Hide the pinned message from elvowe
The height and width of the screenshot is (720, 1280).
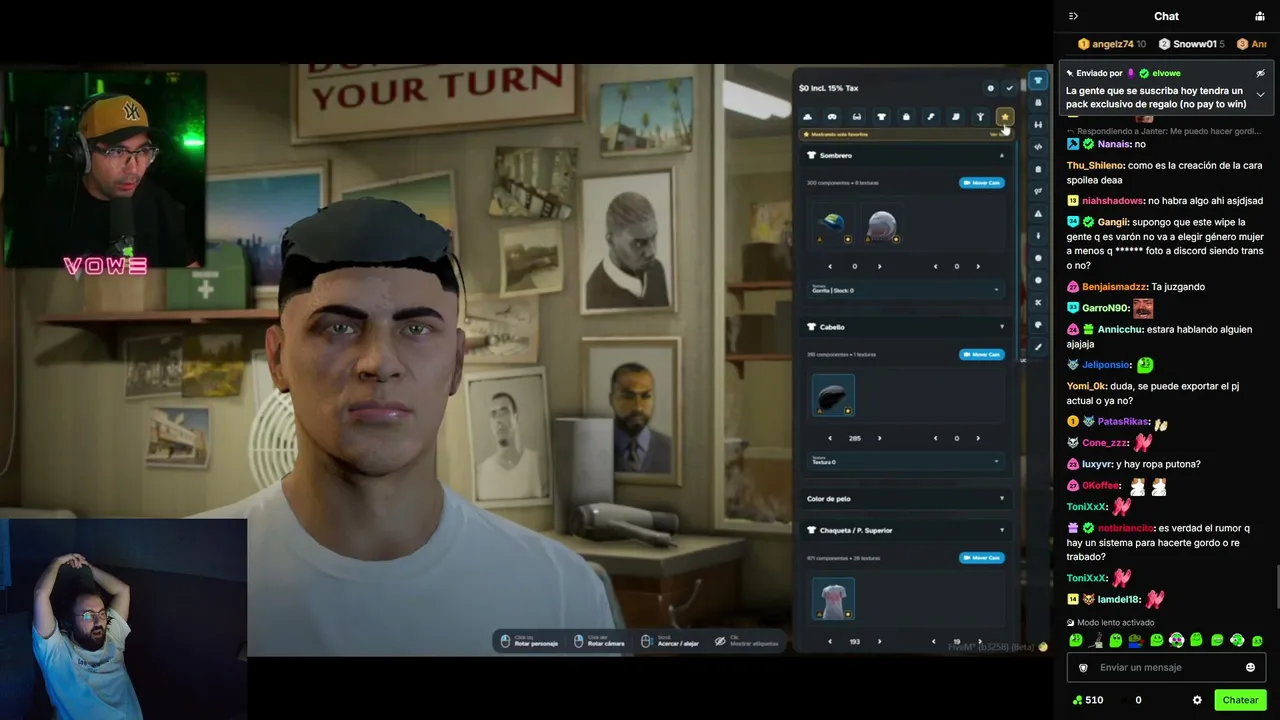click(1260, 73)
